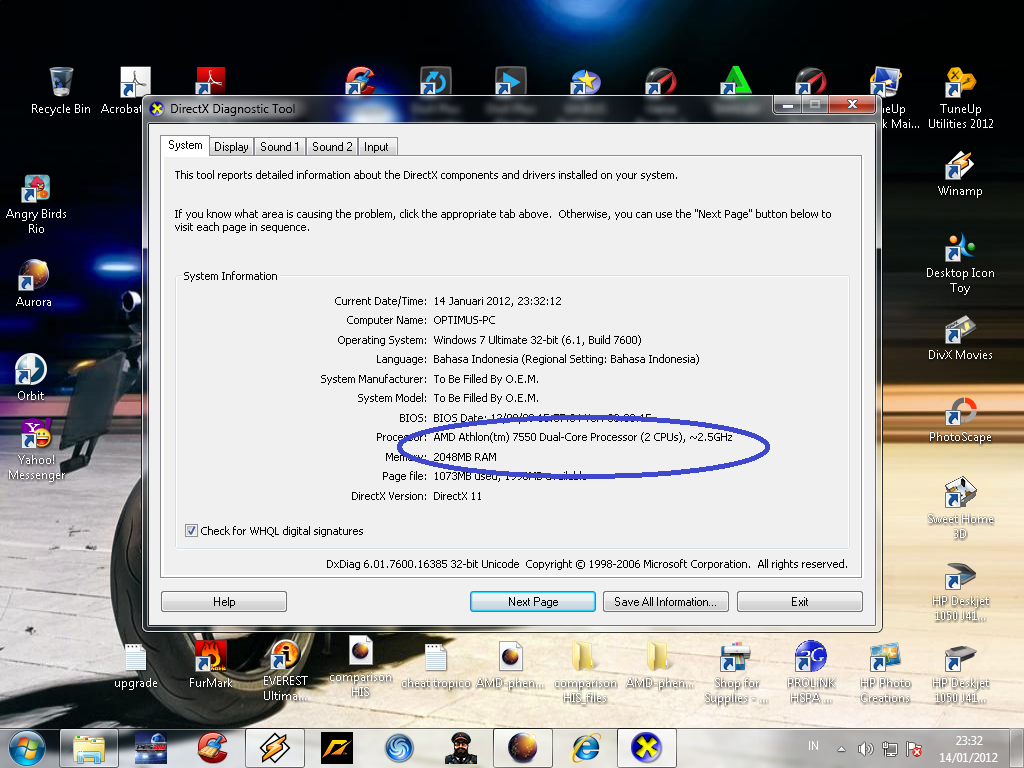
Task: Launch PhotoScape desktop icon
Action: point(960,420)
